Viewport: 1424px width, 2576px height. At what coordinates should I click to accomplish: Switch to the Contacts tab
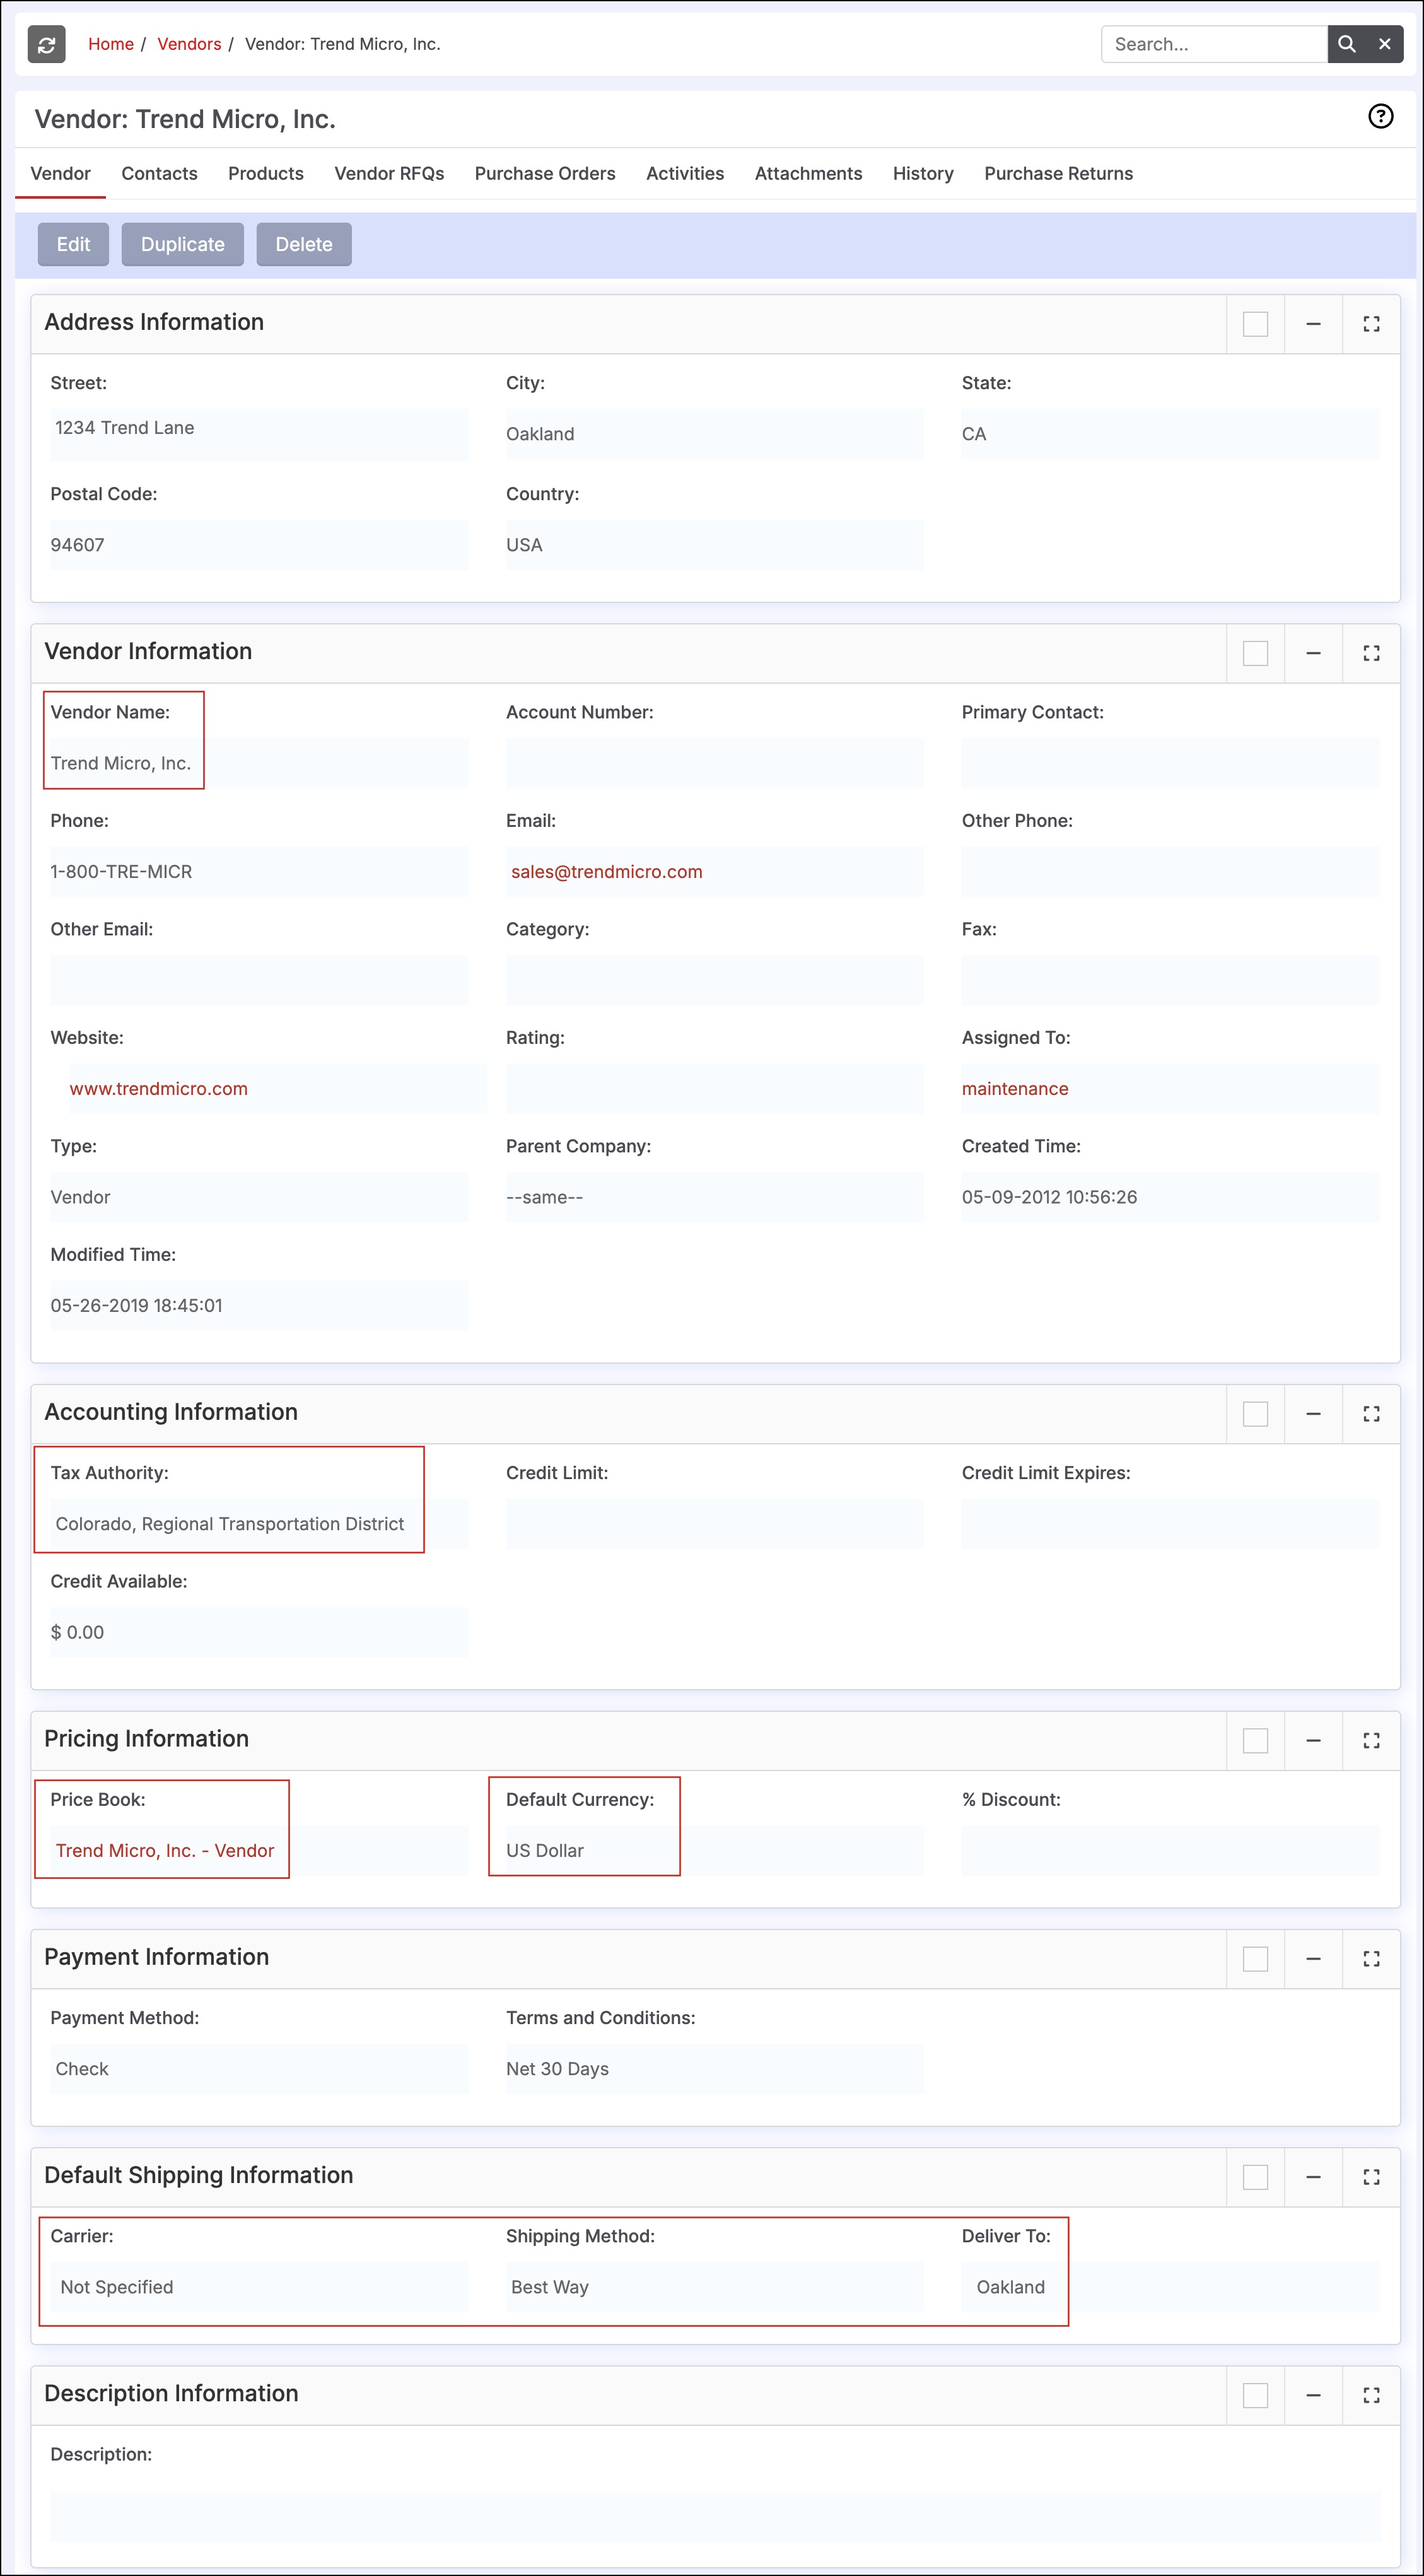tap(159, 173)
